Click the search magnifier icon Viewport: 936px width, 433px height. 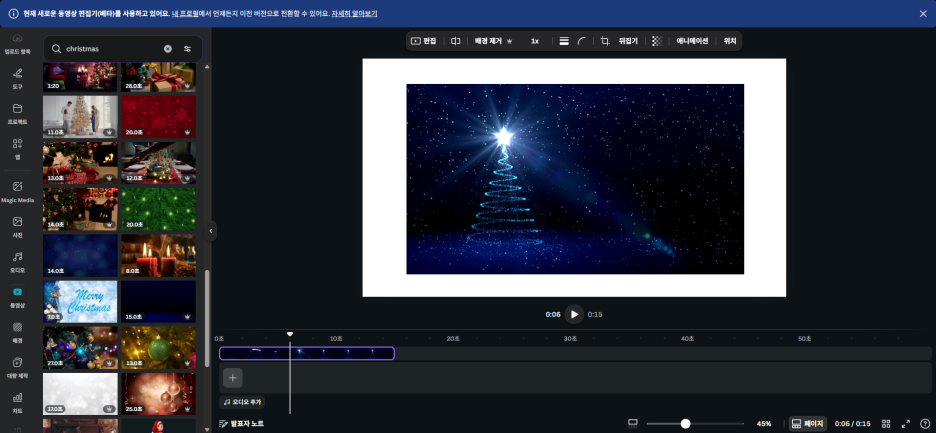(x=56, y=49)
